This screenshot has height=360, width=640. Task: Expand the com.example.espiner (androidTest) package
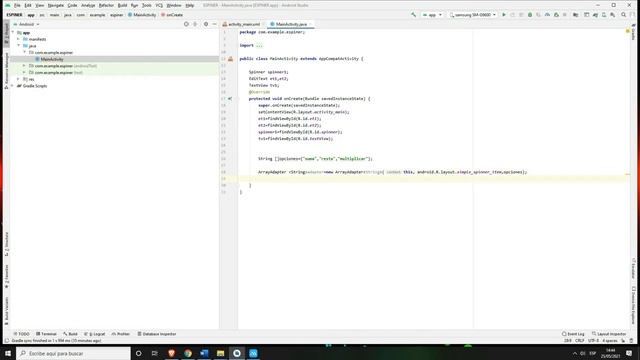[x=24, y=66]
